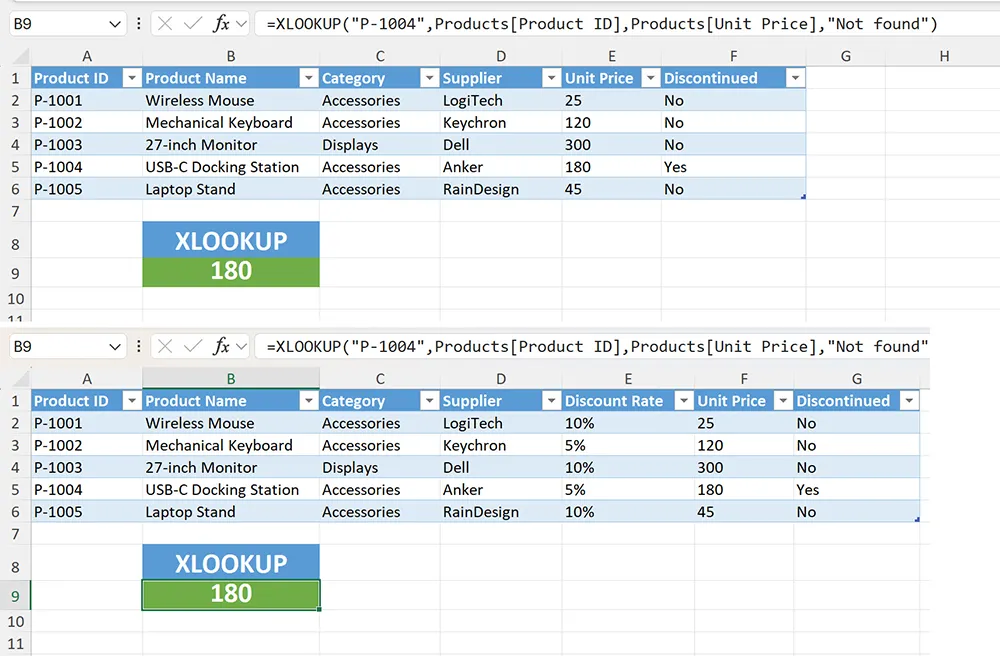
Task: Click Cancel X in the lower formula bar
Action: pos(166,347)
